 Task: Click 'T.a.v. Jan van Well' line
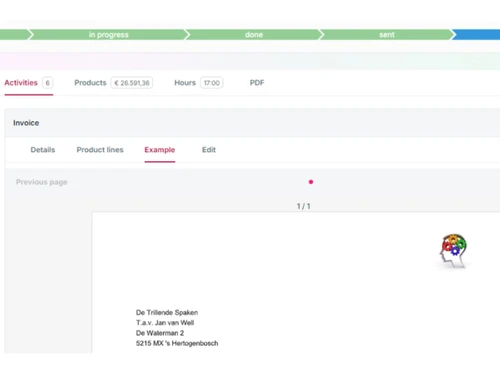coord(165,323)
